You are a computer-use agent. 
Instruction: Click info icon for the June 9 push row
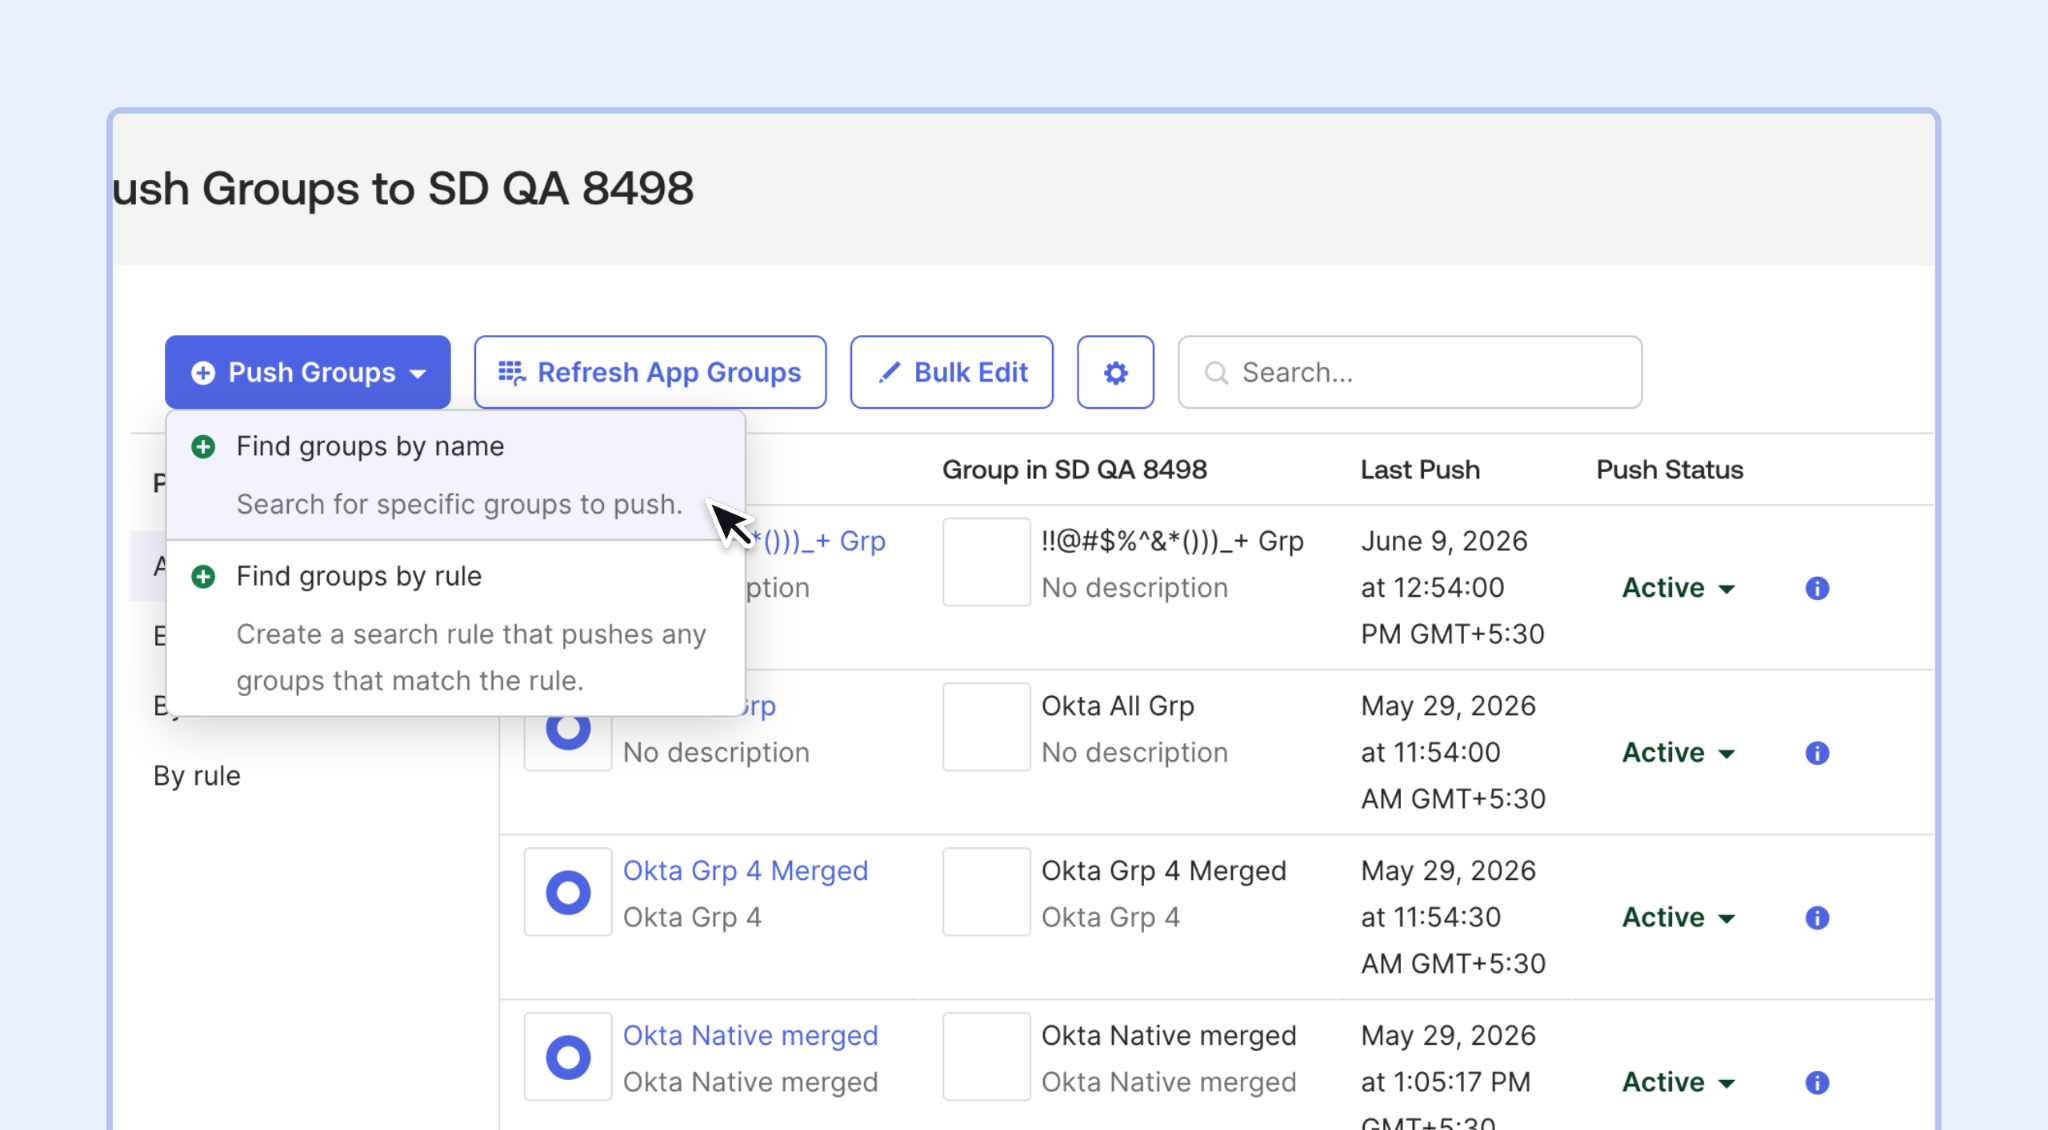(x=1818, y=588)
